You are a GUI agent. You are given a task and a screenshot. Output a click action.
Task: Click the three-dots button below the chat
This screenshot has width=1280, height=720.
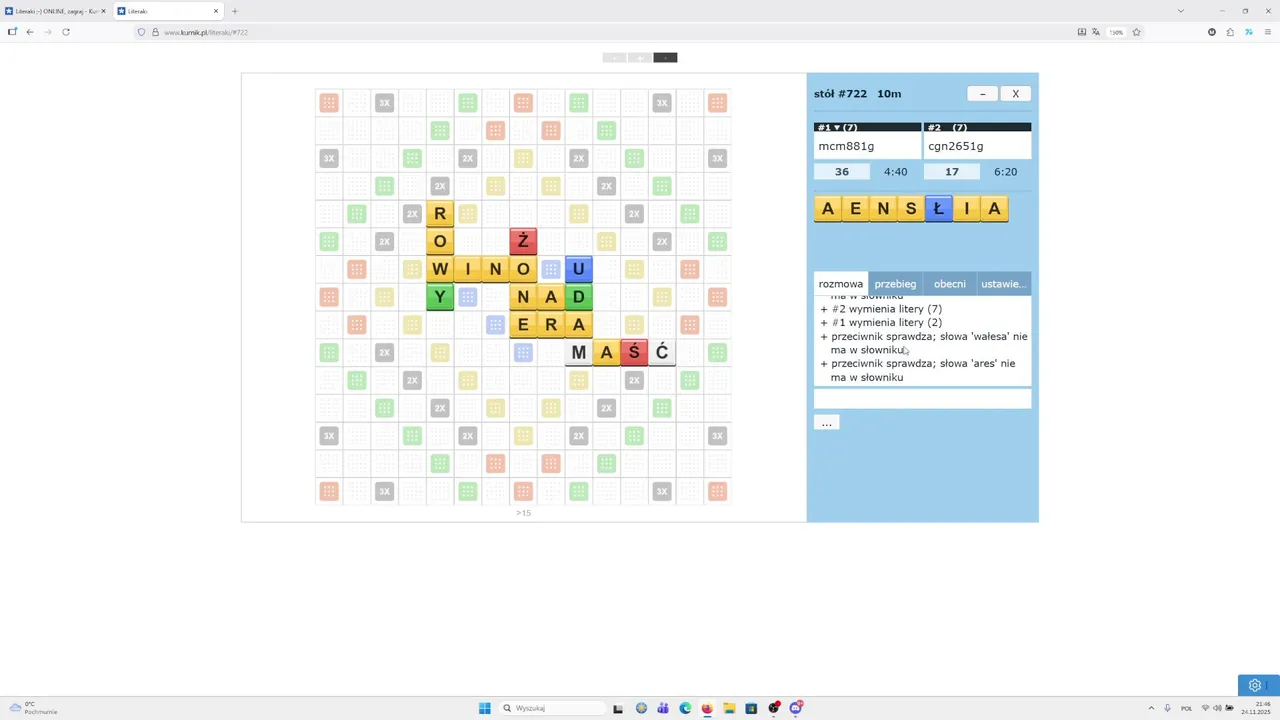(826, 423)
